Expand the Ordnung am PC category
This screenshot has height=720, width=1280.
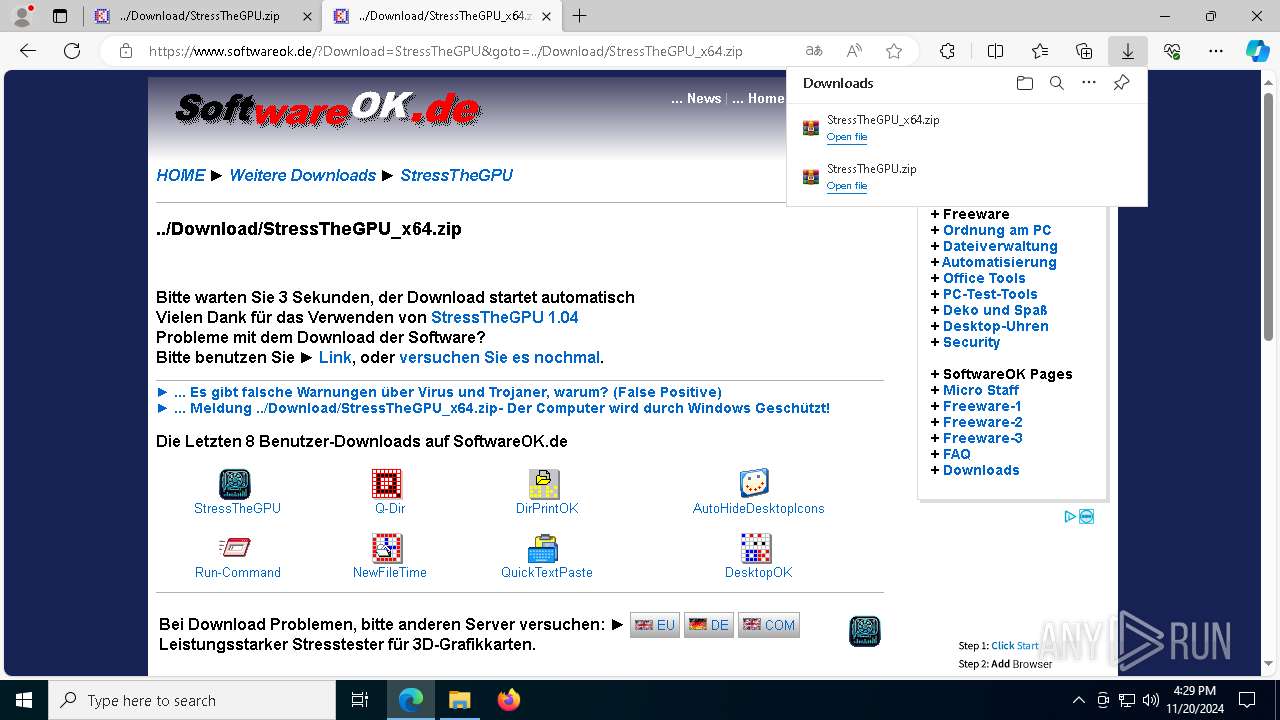997,230
